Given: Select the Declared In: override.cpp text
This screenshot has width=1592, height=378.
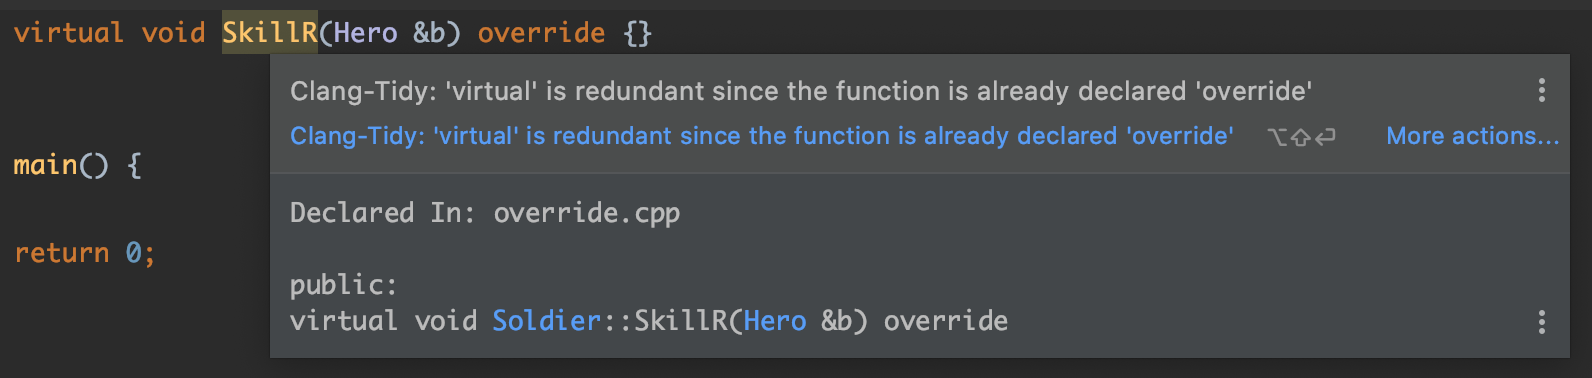Looking at the screenshot, I should coord(485,213).
